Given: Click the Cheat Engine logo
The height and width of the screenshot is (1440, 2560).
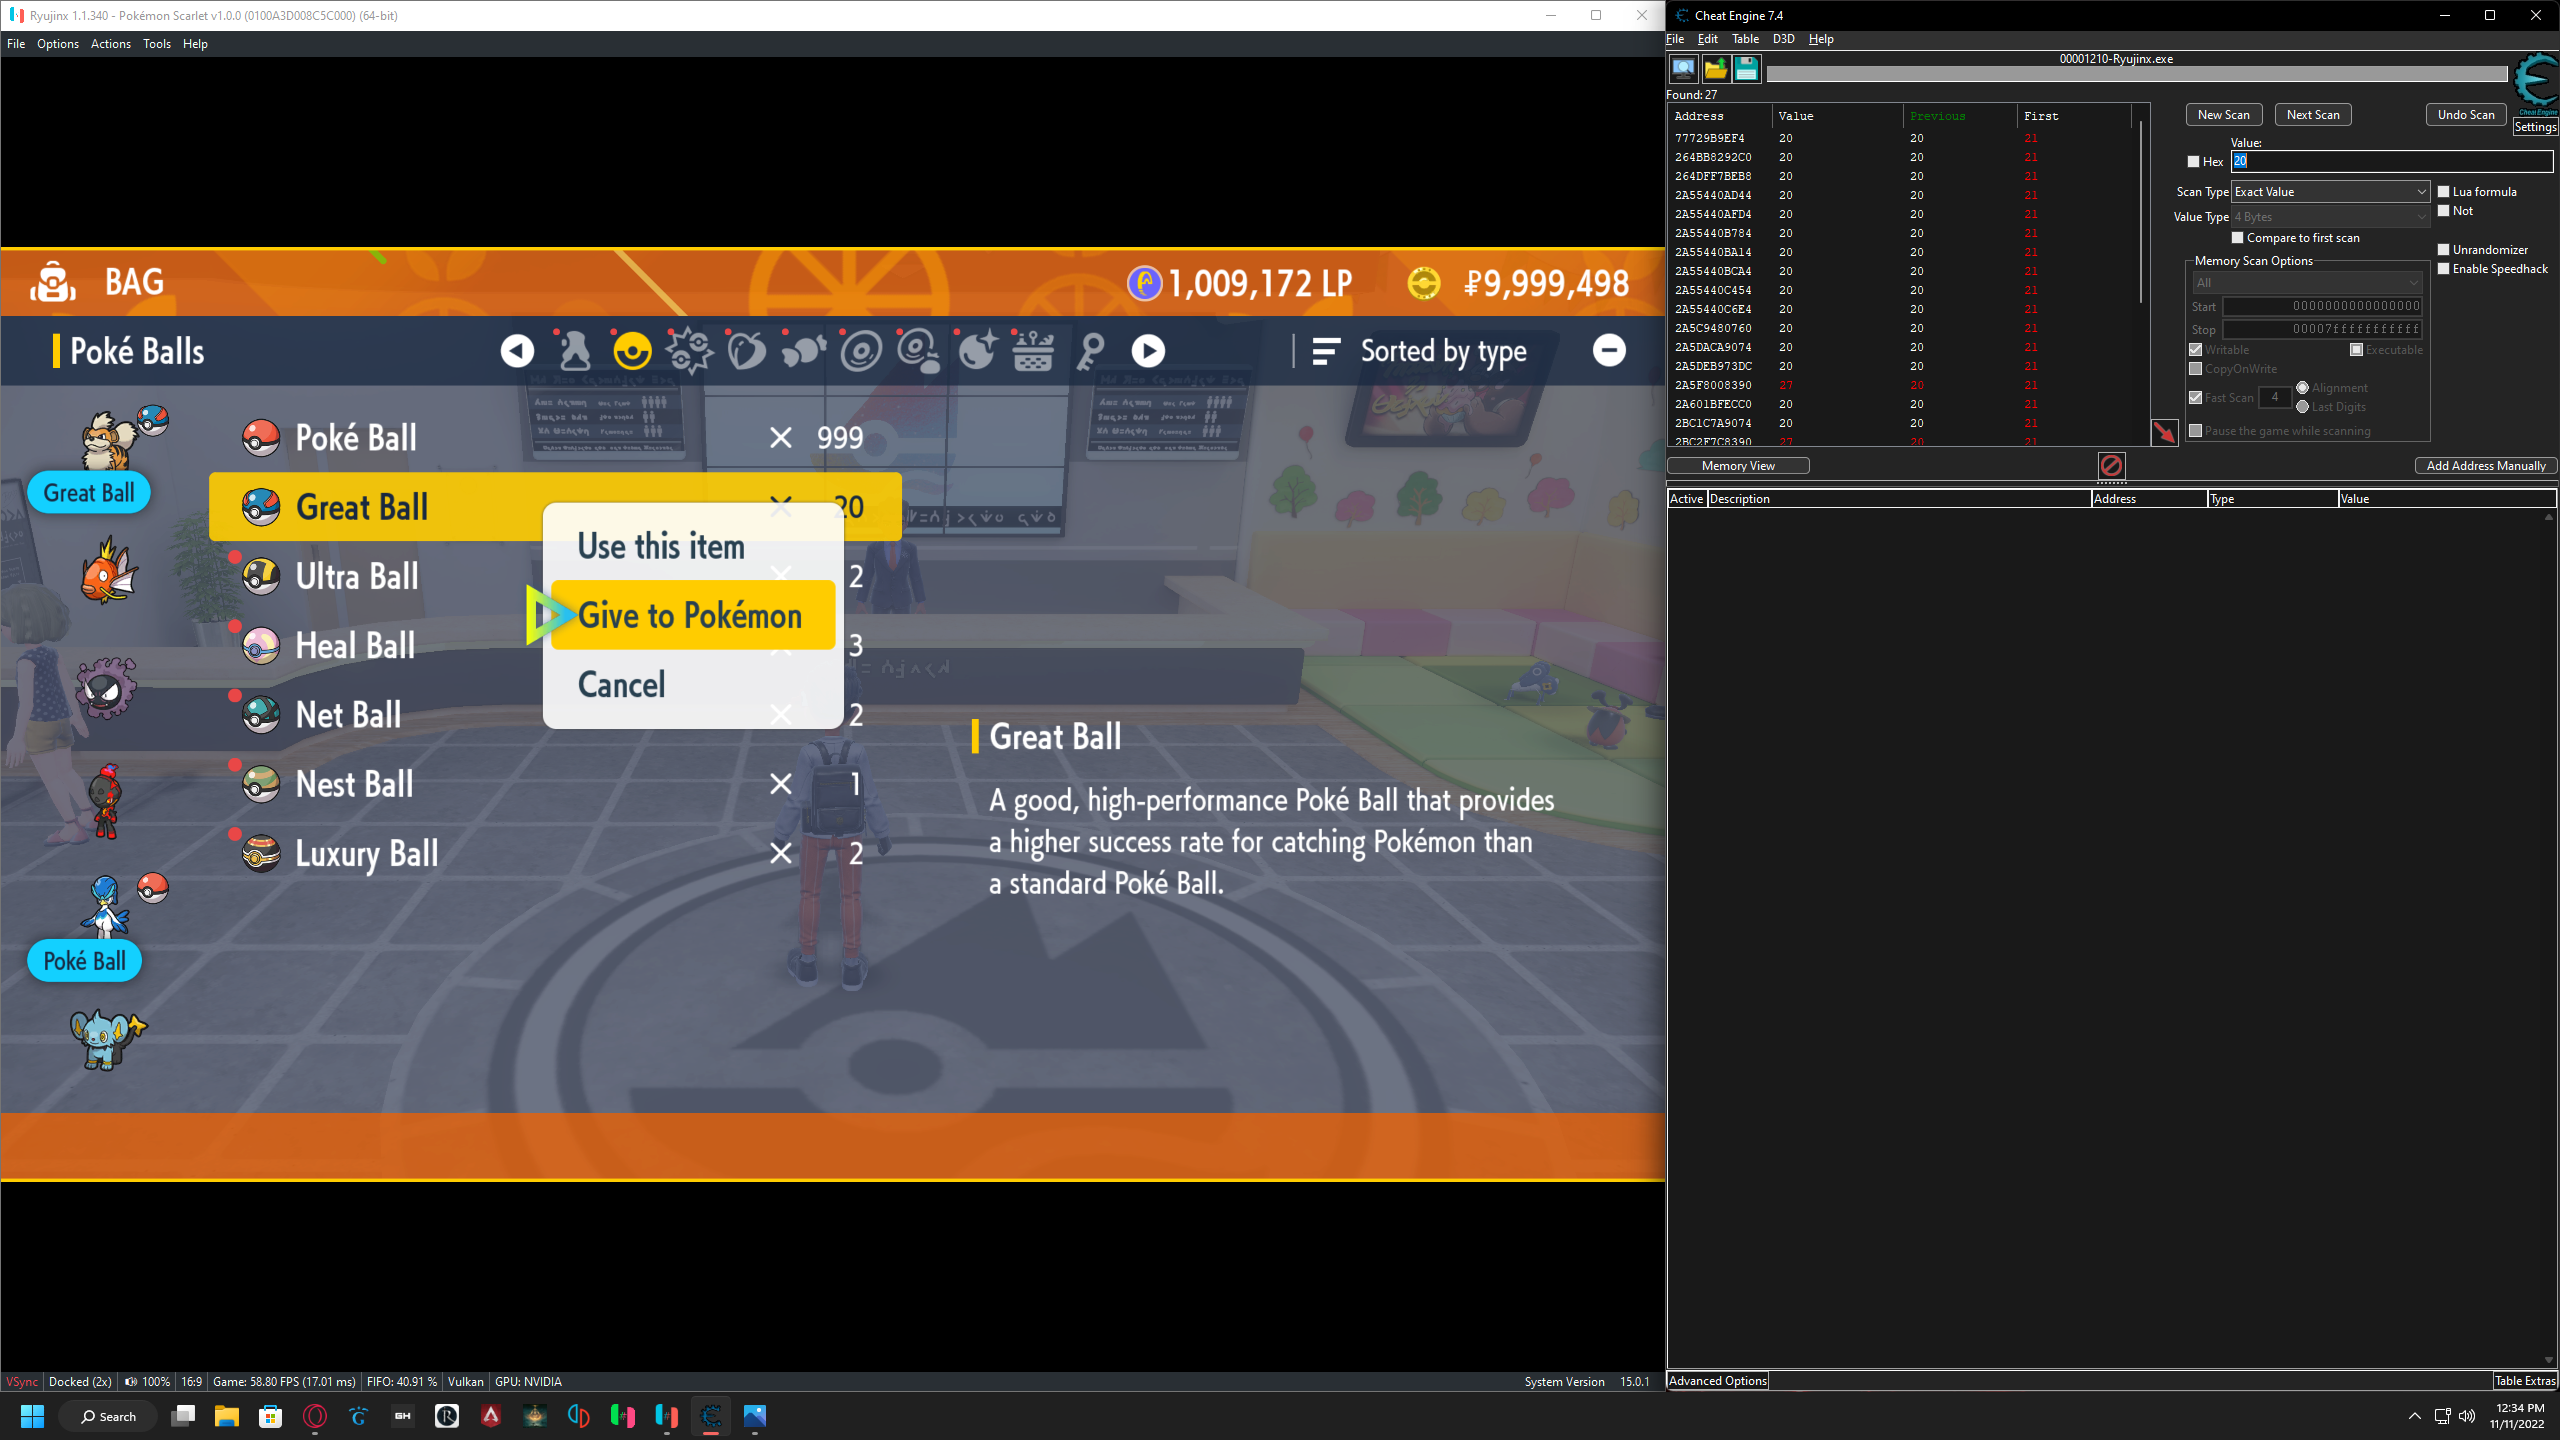Looking at the screenshot, I should 2536,82.
